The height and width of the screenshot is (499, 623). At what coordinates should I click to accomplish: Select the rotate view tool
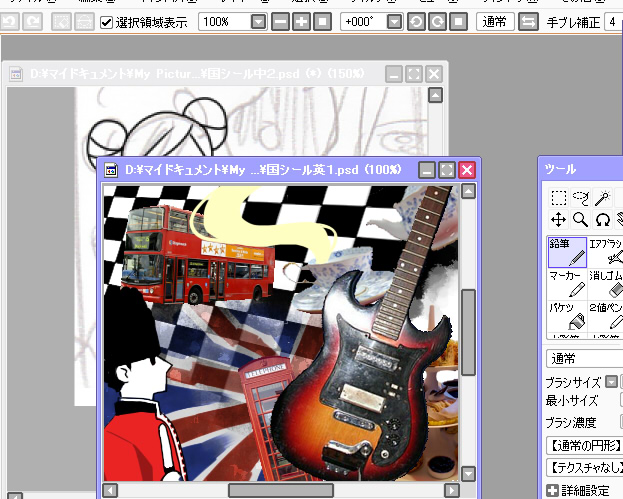tap(602, 219)
